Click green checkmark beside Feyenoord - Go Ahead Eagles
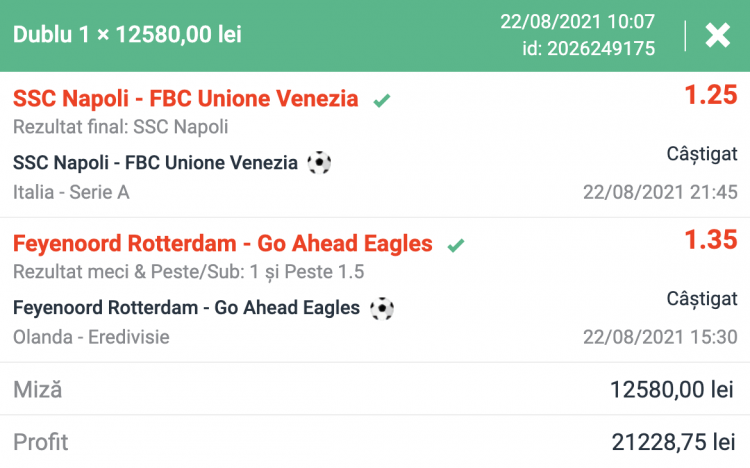Image resolution: width=750 pixels, height=468 pixels. [x=456, y=245]
